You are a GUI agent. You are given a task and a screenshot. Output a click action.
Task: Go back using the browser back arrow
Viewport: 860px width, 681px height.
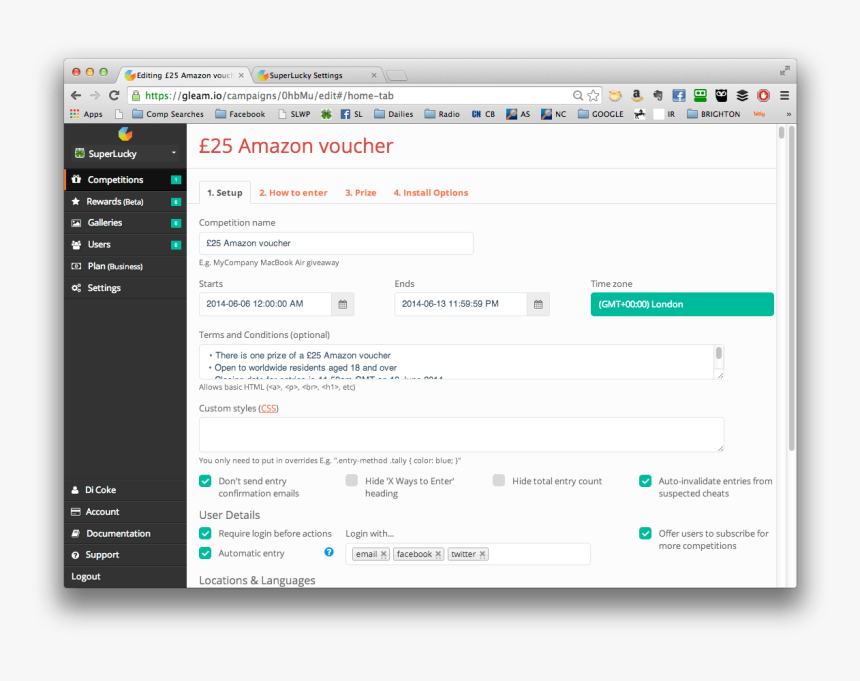click(x=76, y=95)
